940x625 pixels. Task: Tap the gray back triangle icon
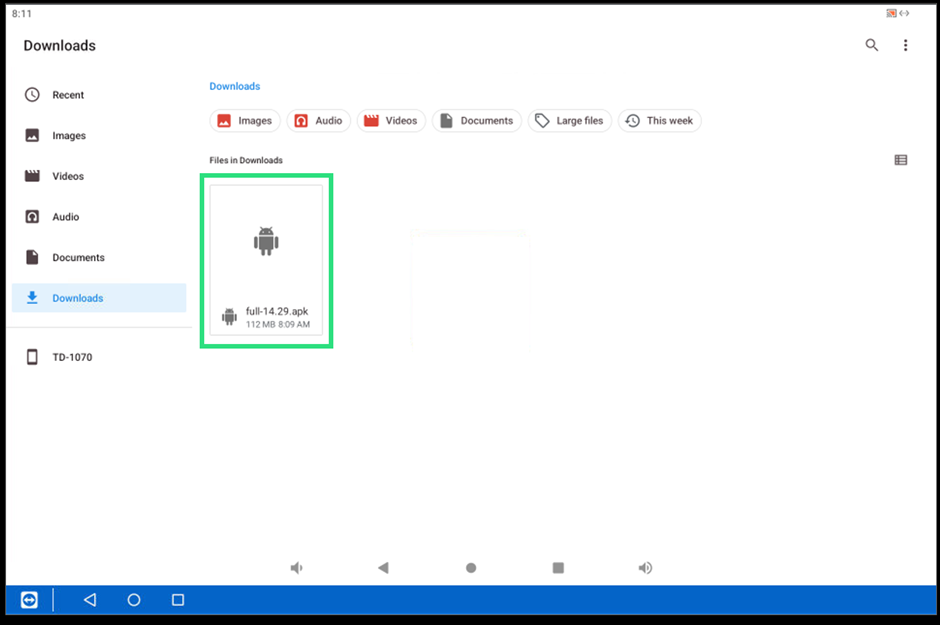[384, 567]
